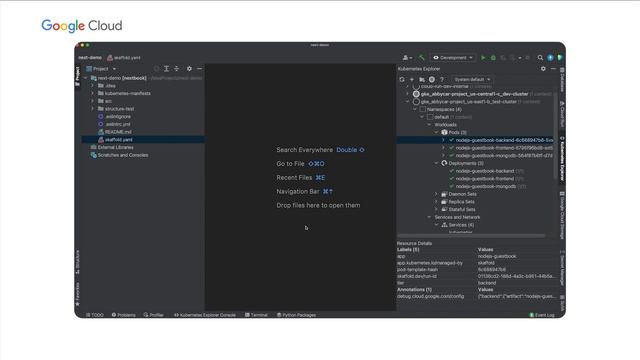This screenshot has width=640, height=360.
Task: Click the Replica Sets icon in Kubernetes tree
Action: [444, 202]
